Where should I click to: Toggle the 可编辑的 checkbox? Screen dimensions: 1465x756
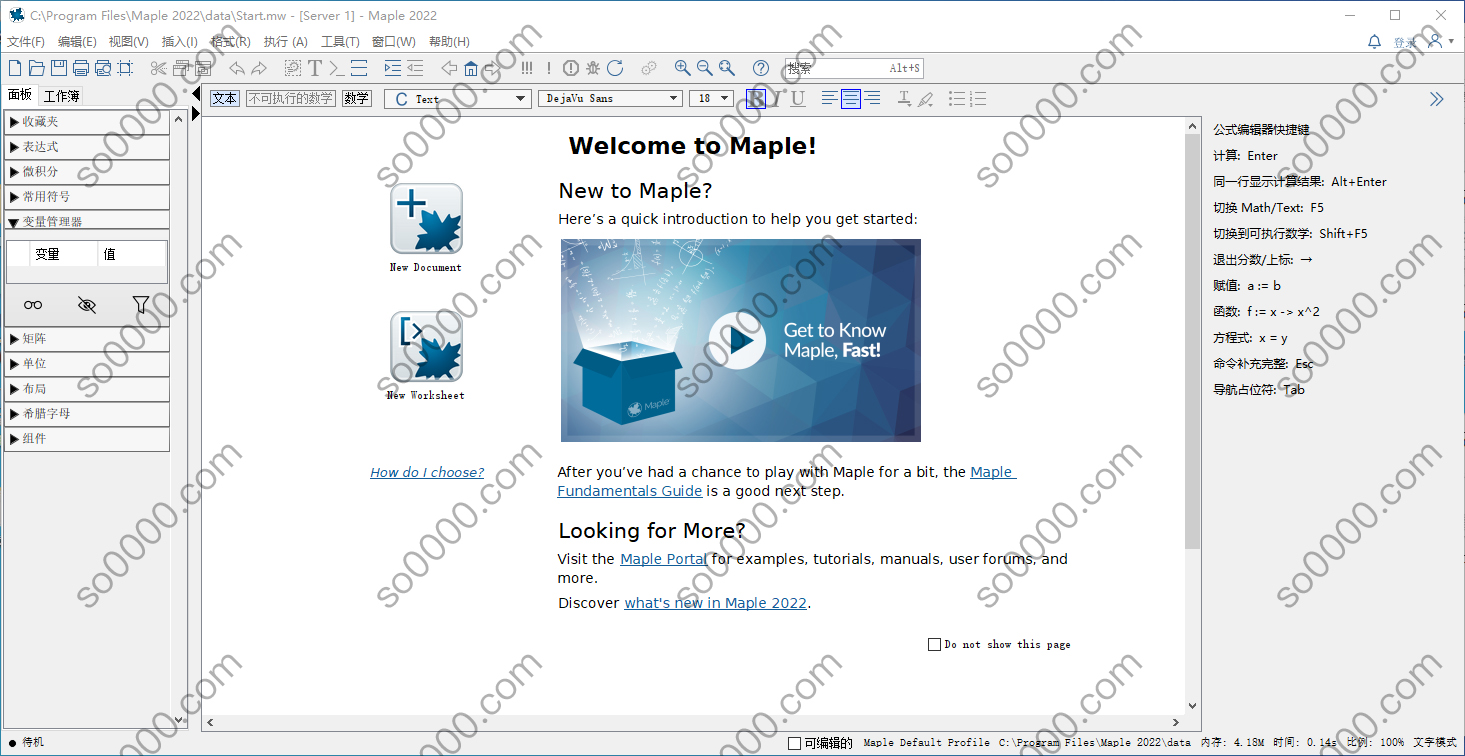(794, 743)
